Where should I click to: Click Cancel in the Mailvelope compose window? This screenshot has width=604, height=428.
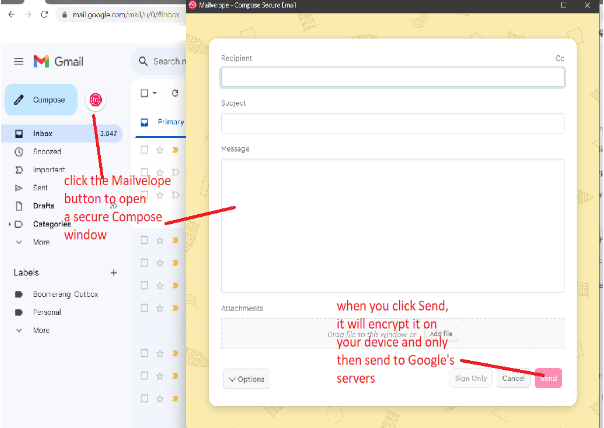(513, 379)
